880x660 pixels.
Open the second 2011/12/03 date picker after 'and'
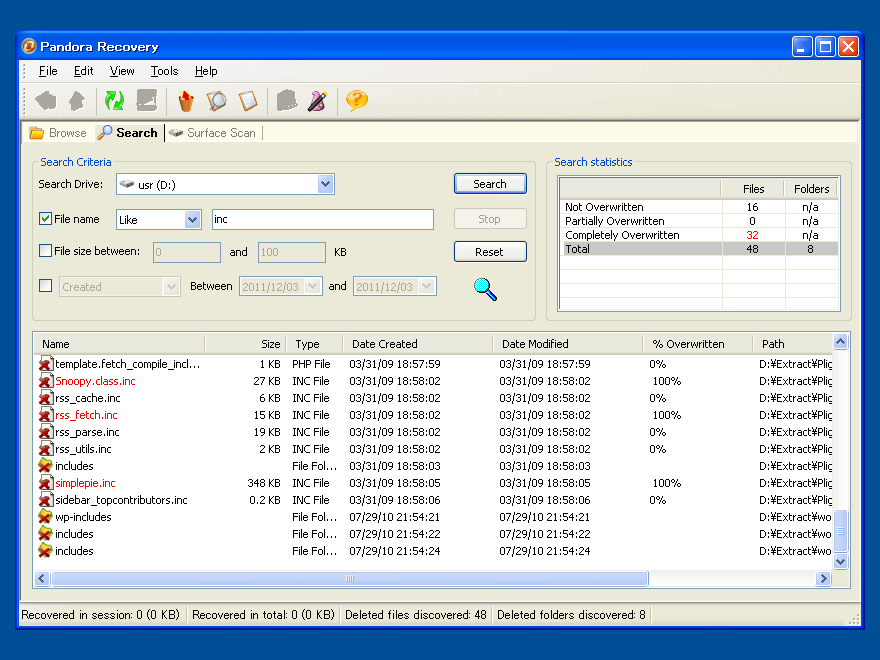click(x=427, y=287)
